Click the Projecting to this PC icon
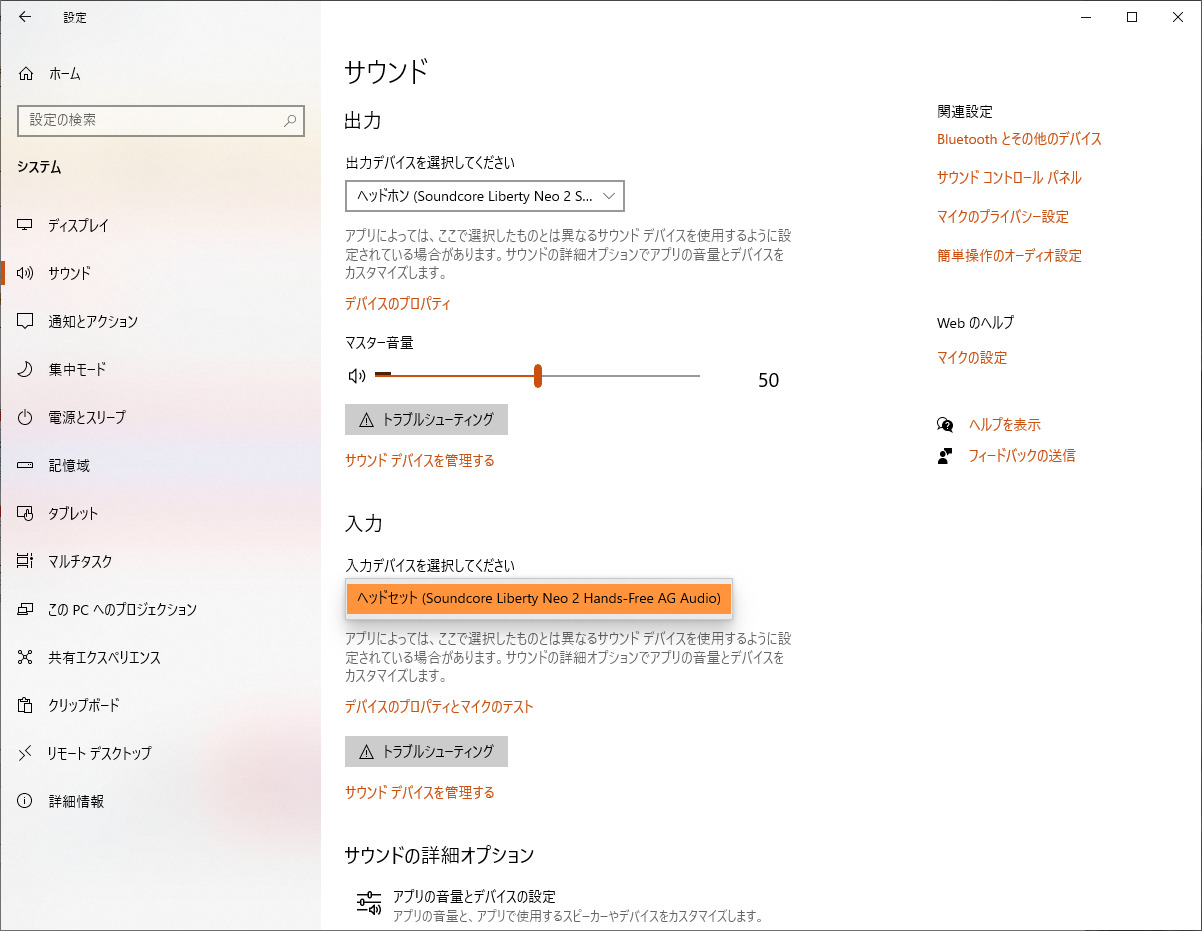The width and height of the screenshot is (1202, 931). (25, 609)
